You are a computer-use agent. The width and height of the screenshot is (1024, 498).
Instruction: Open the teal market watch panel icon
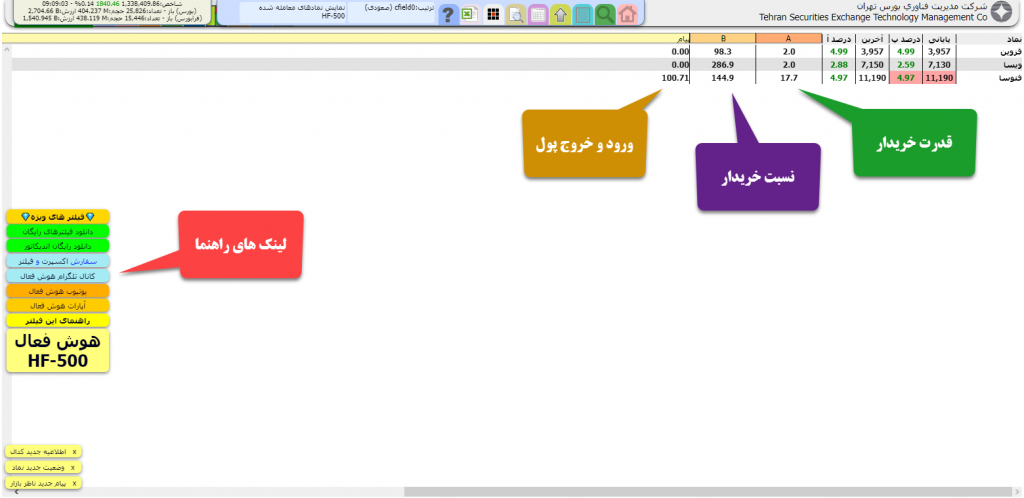(583, 14)
